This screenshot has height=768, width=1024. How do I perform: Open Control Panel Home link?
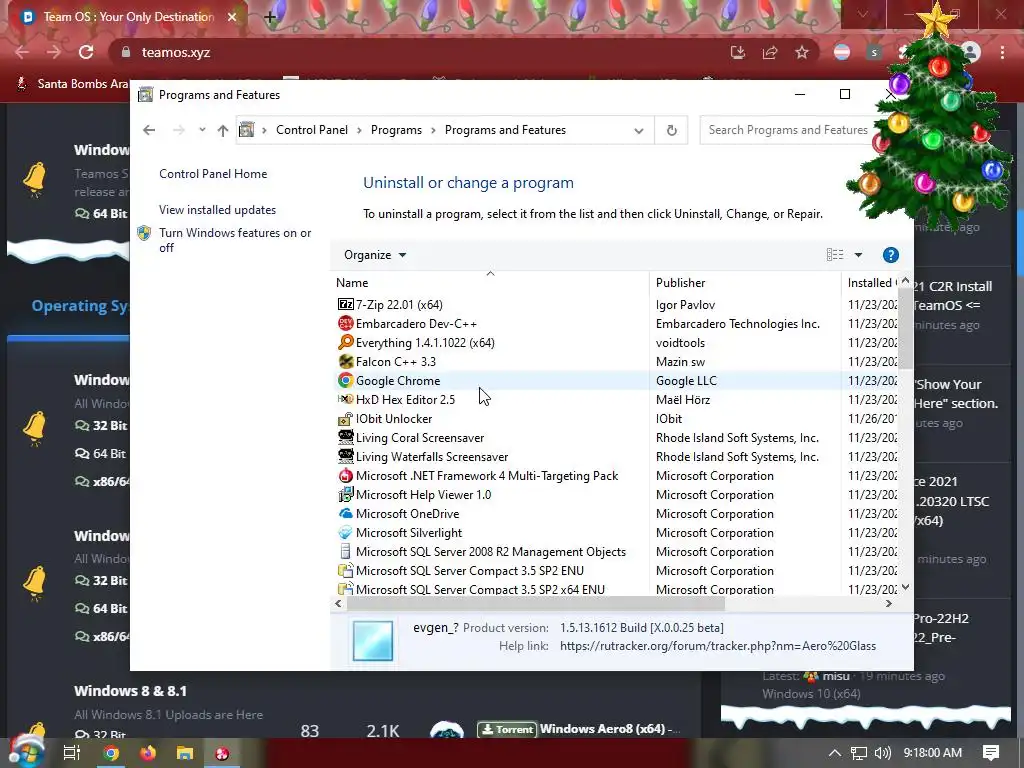point(213,174)
